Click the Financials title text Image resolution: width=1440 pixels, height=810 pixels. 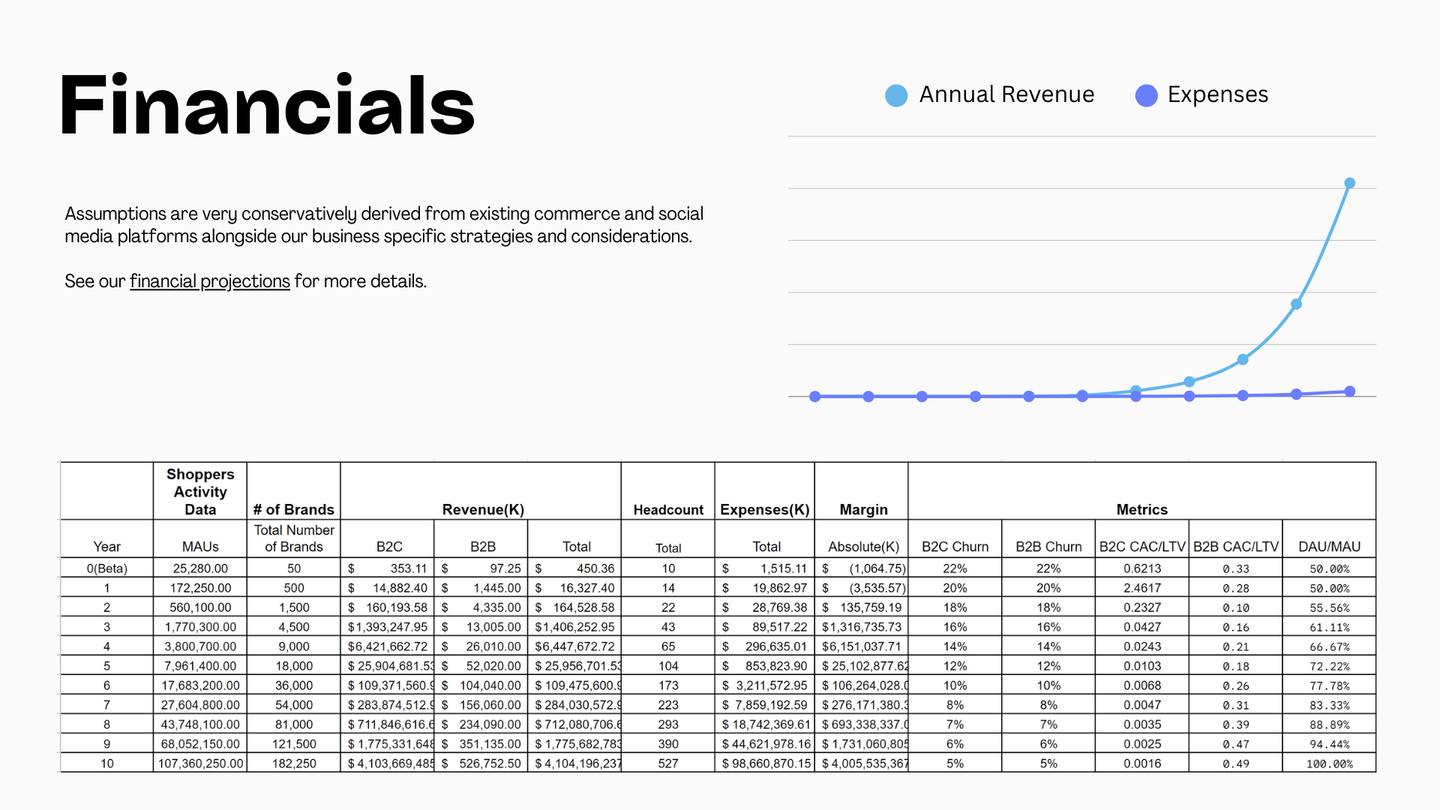(266, 103)
